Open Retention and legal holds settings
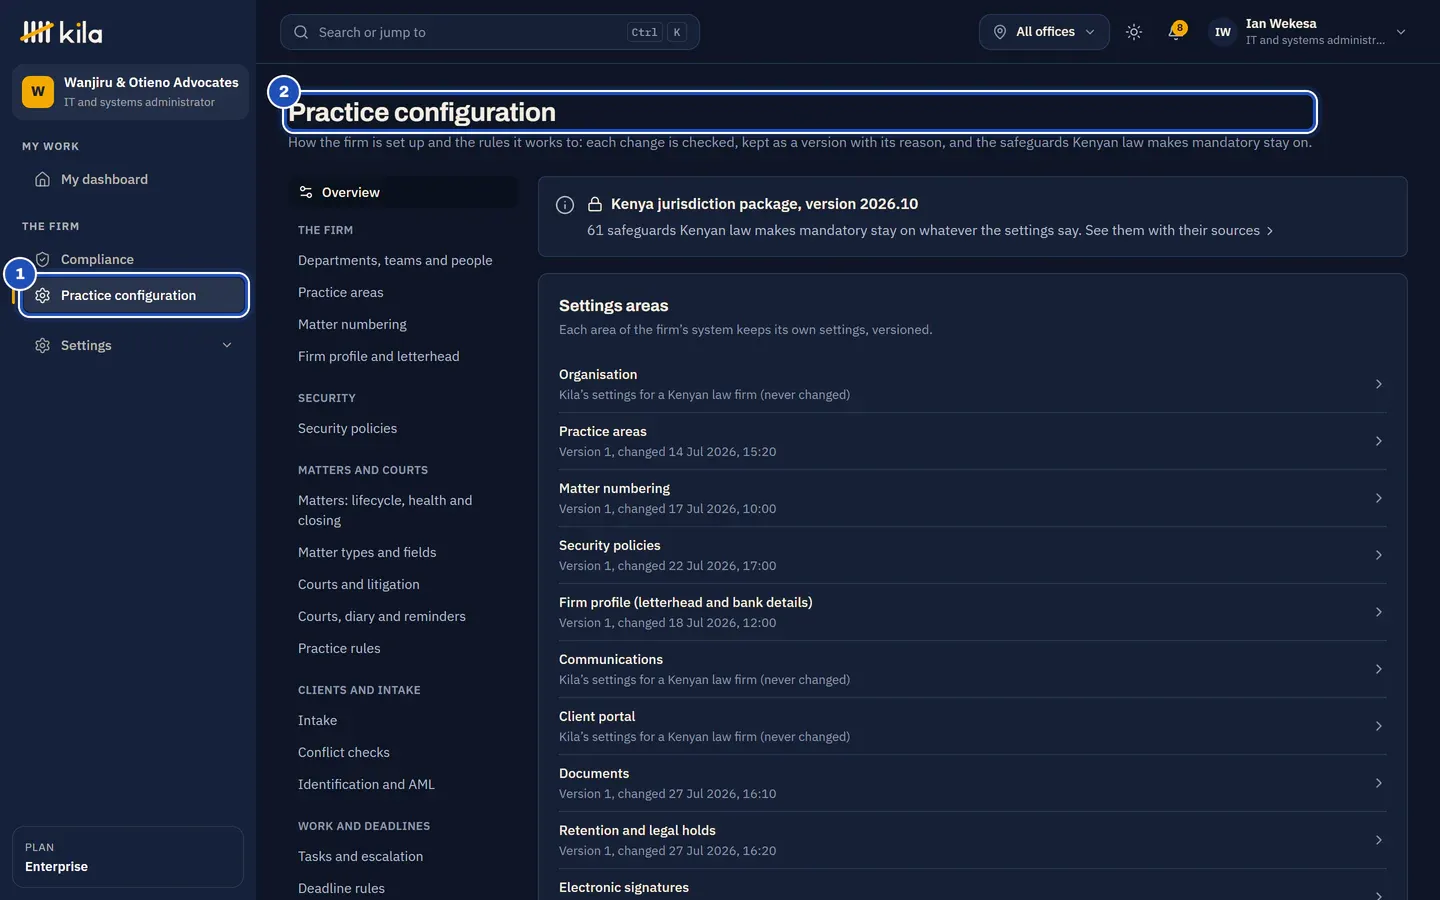This screenshot has width=1440, height=900. coord(972,840)
